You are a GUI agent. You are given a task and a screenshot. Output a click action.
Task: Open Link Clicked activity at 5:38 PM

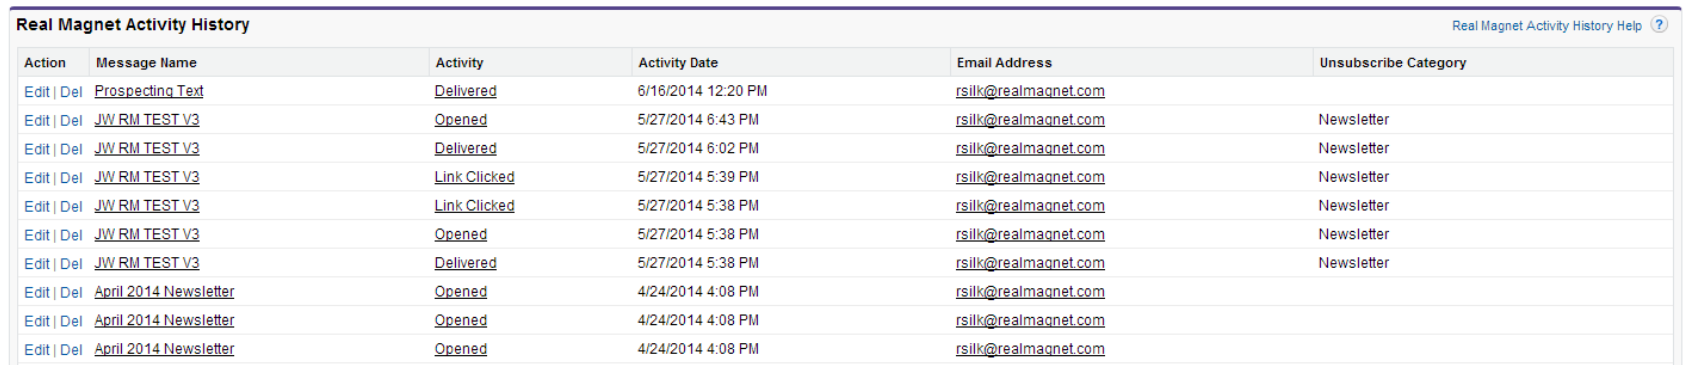click(x=474, y=206)
